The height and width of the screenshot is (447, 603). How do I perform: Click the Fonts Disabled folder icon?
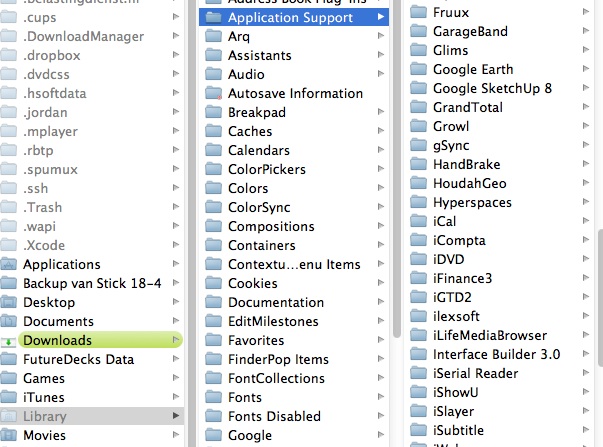(213, 416)
